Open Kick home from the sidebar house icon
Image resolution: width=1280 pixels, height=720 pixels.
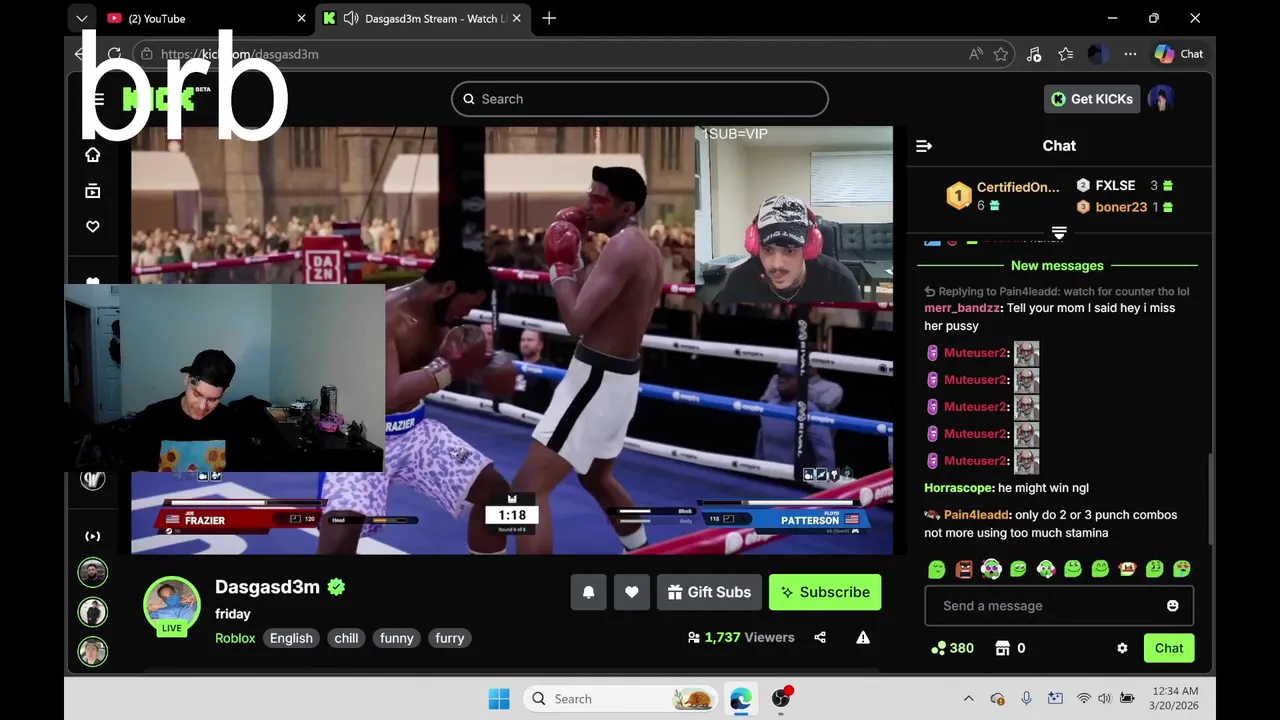pyautogui.click(x=93, y=154)
